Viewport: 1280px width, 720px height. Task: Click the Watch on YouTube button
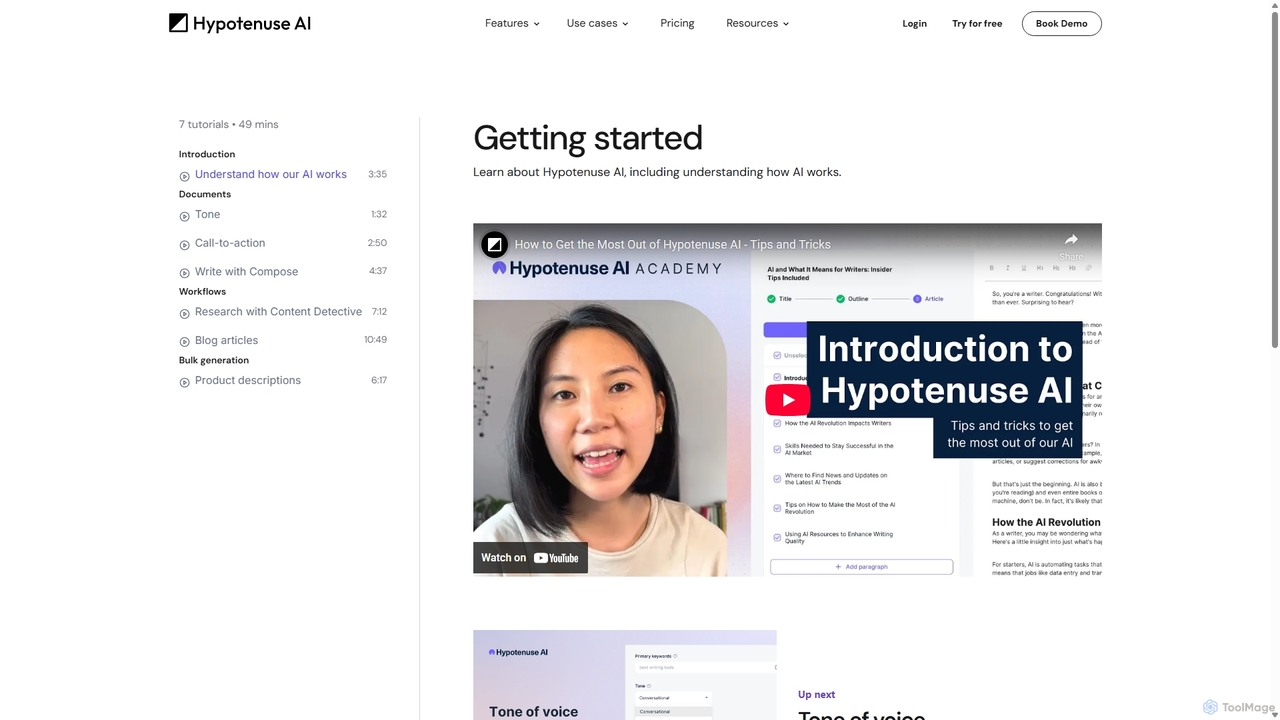pos(530,558)
